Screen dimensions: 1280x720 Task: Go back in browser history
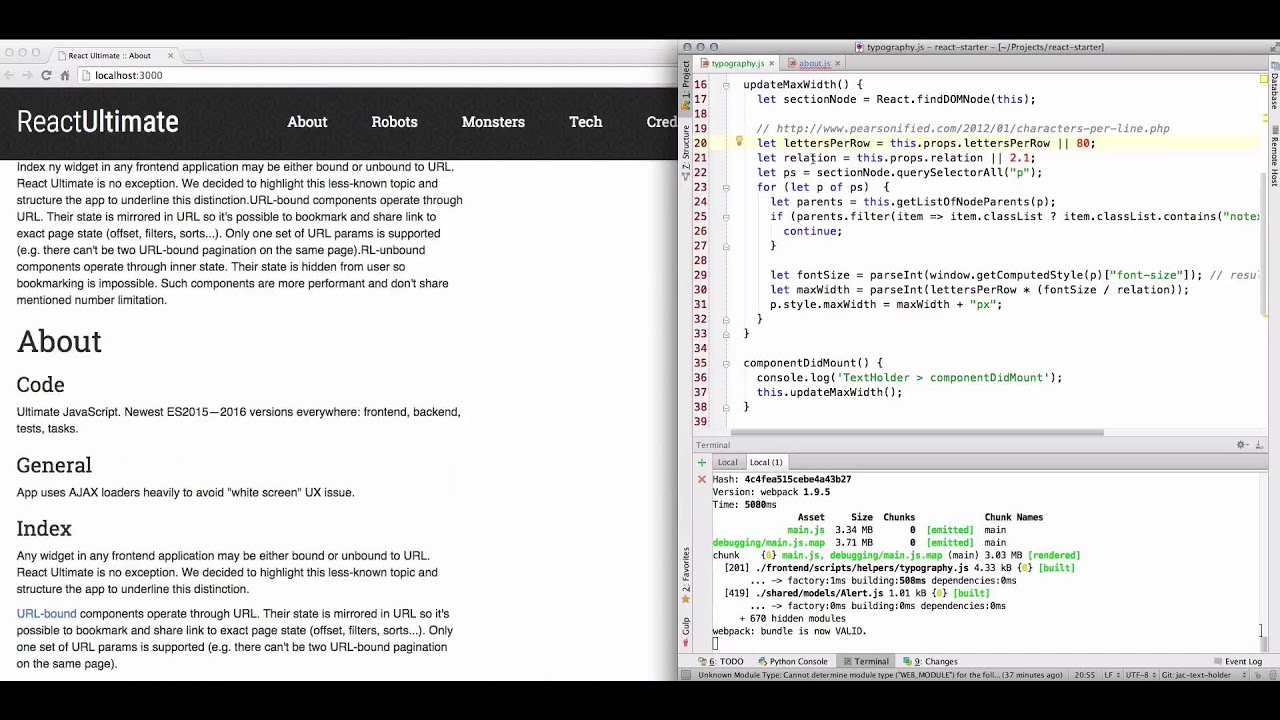9,75
